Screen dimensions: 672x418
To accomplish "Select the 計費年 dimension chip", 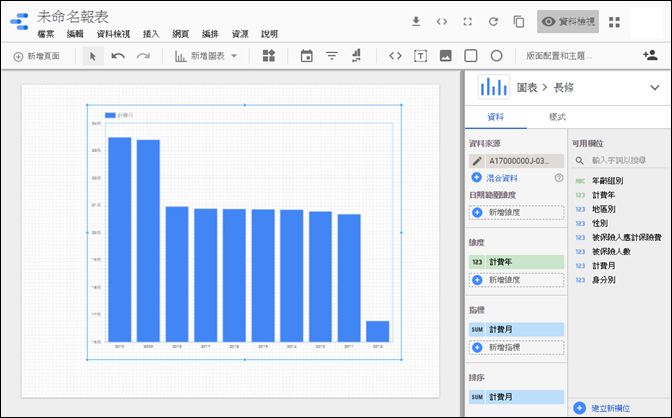I will click(516, 262).
